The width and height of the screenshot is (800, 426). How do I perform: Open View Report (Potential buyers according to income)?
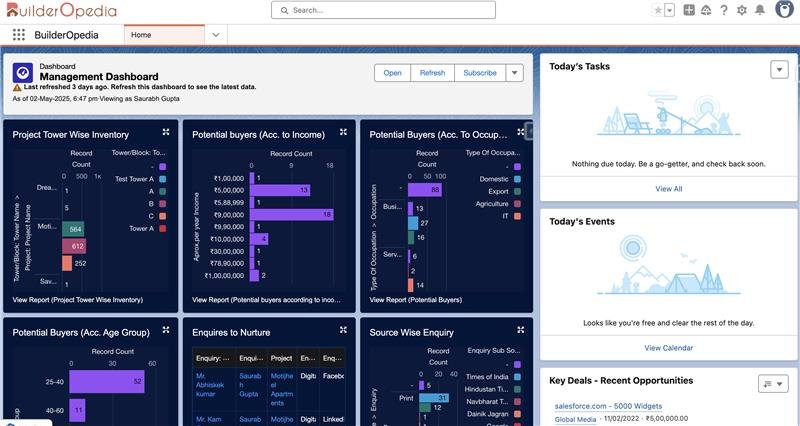pos(266,300)
